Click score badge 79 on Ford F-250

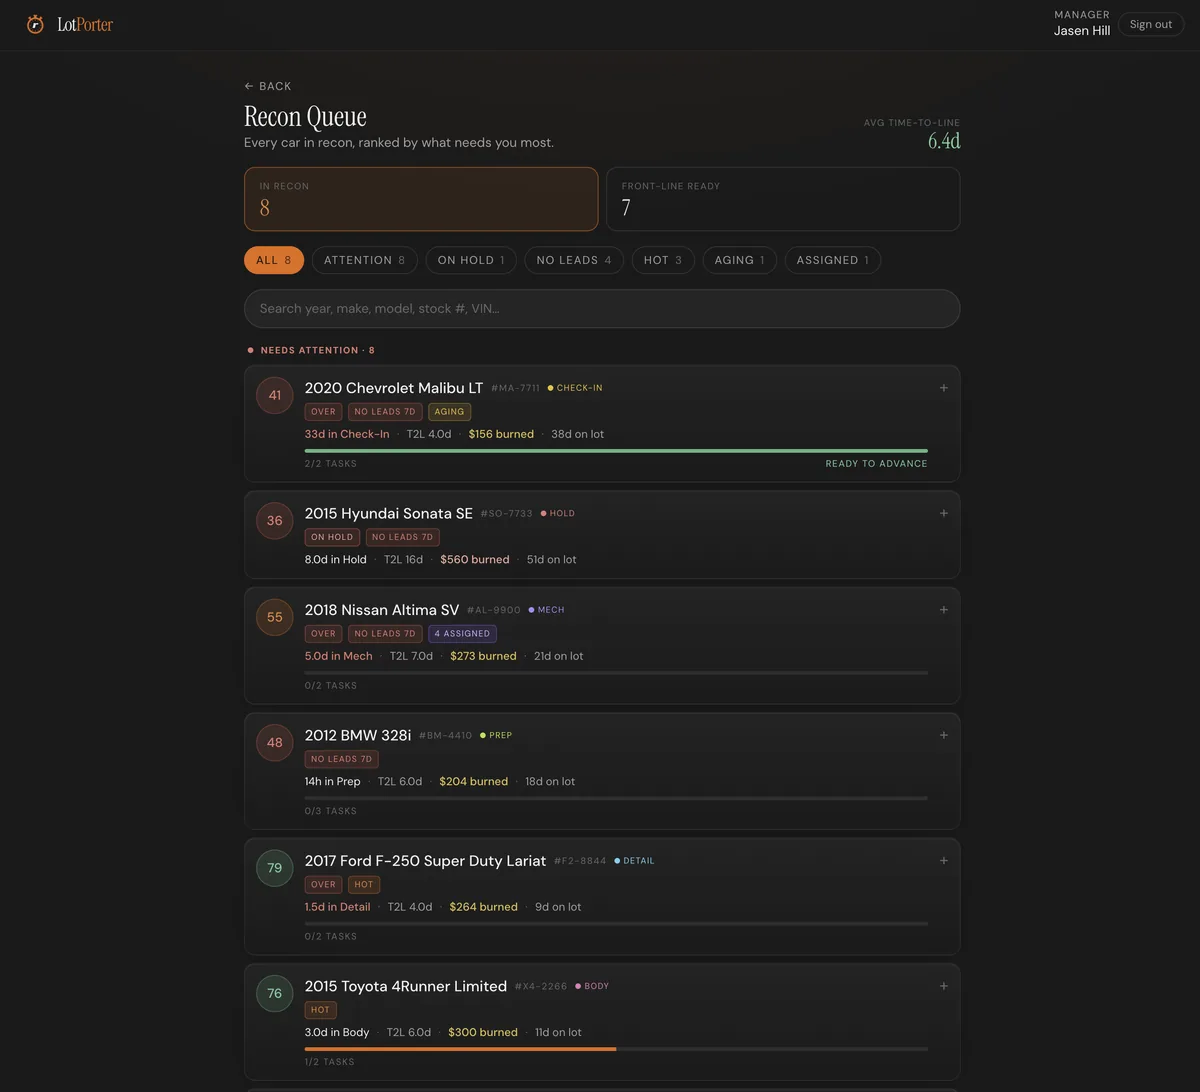tap(275, 868)
